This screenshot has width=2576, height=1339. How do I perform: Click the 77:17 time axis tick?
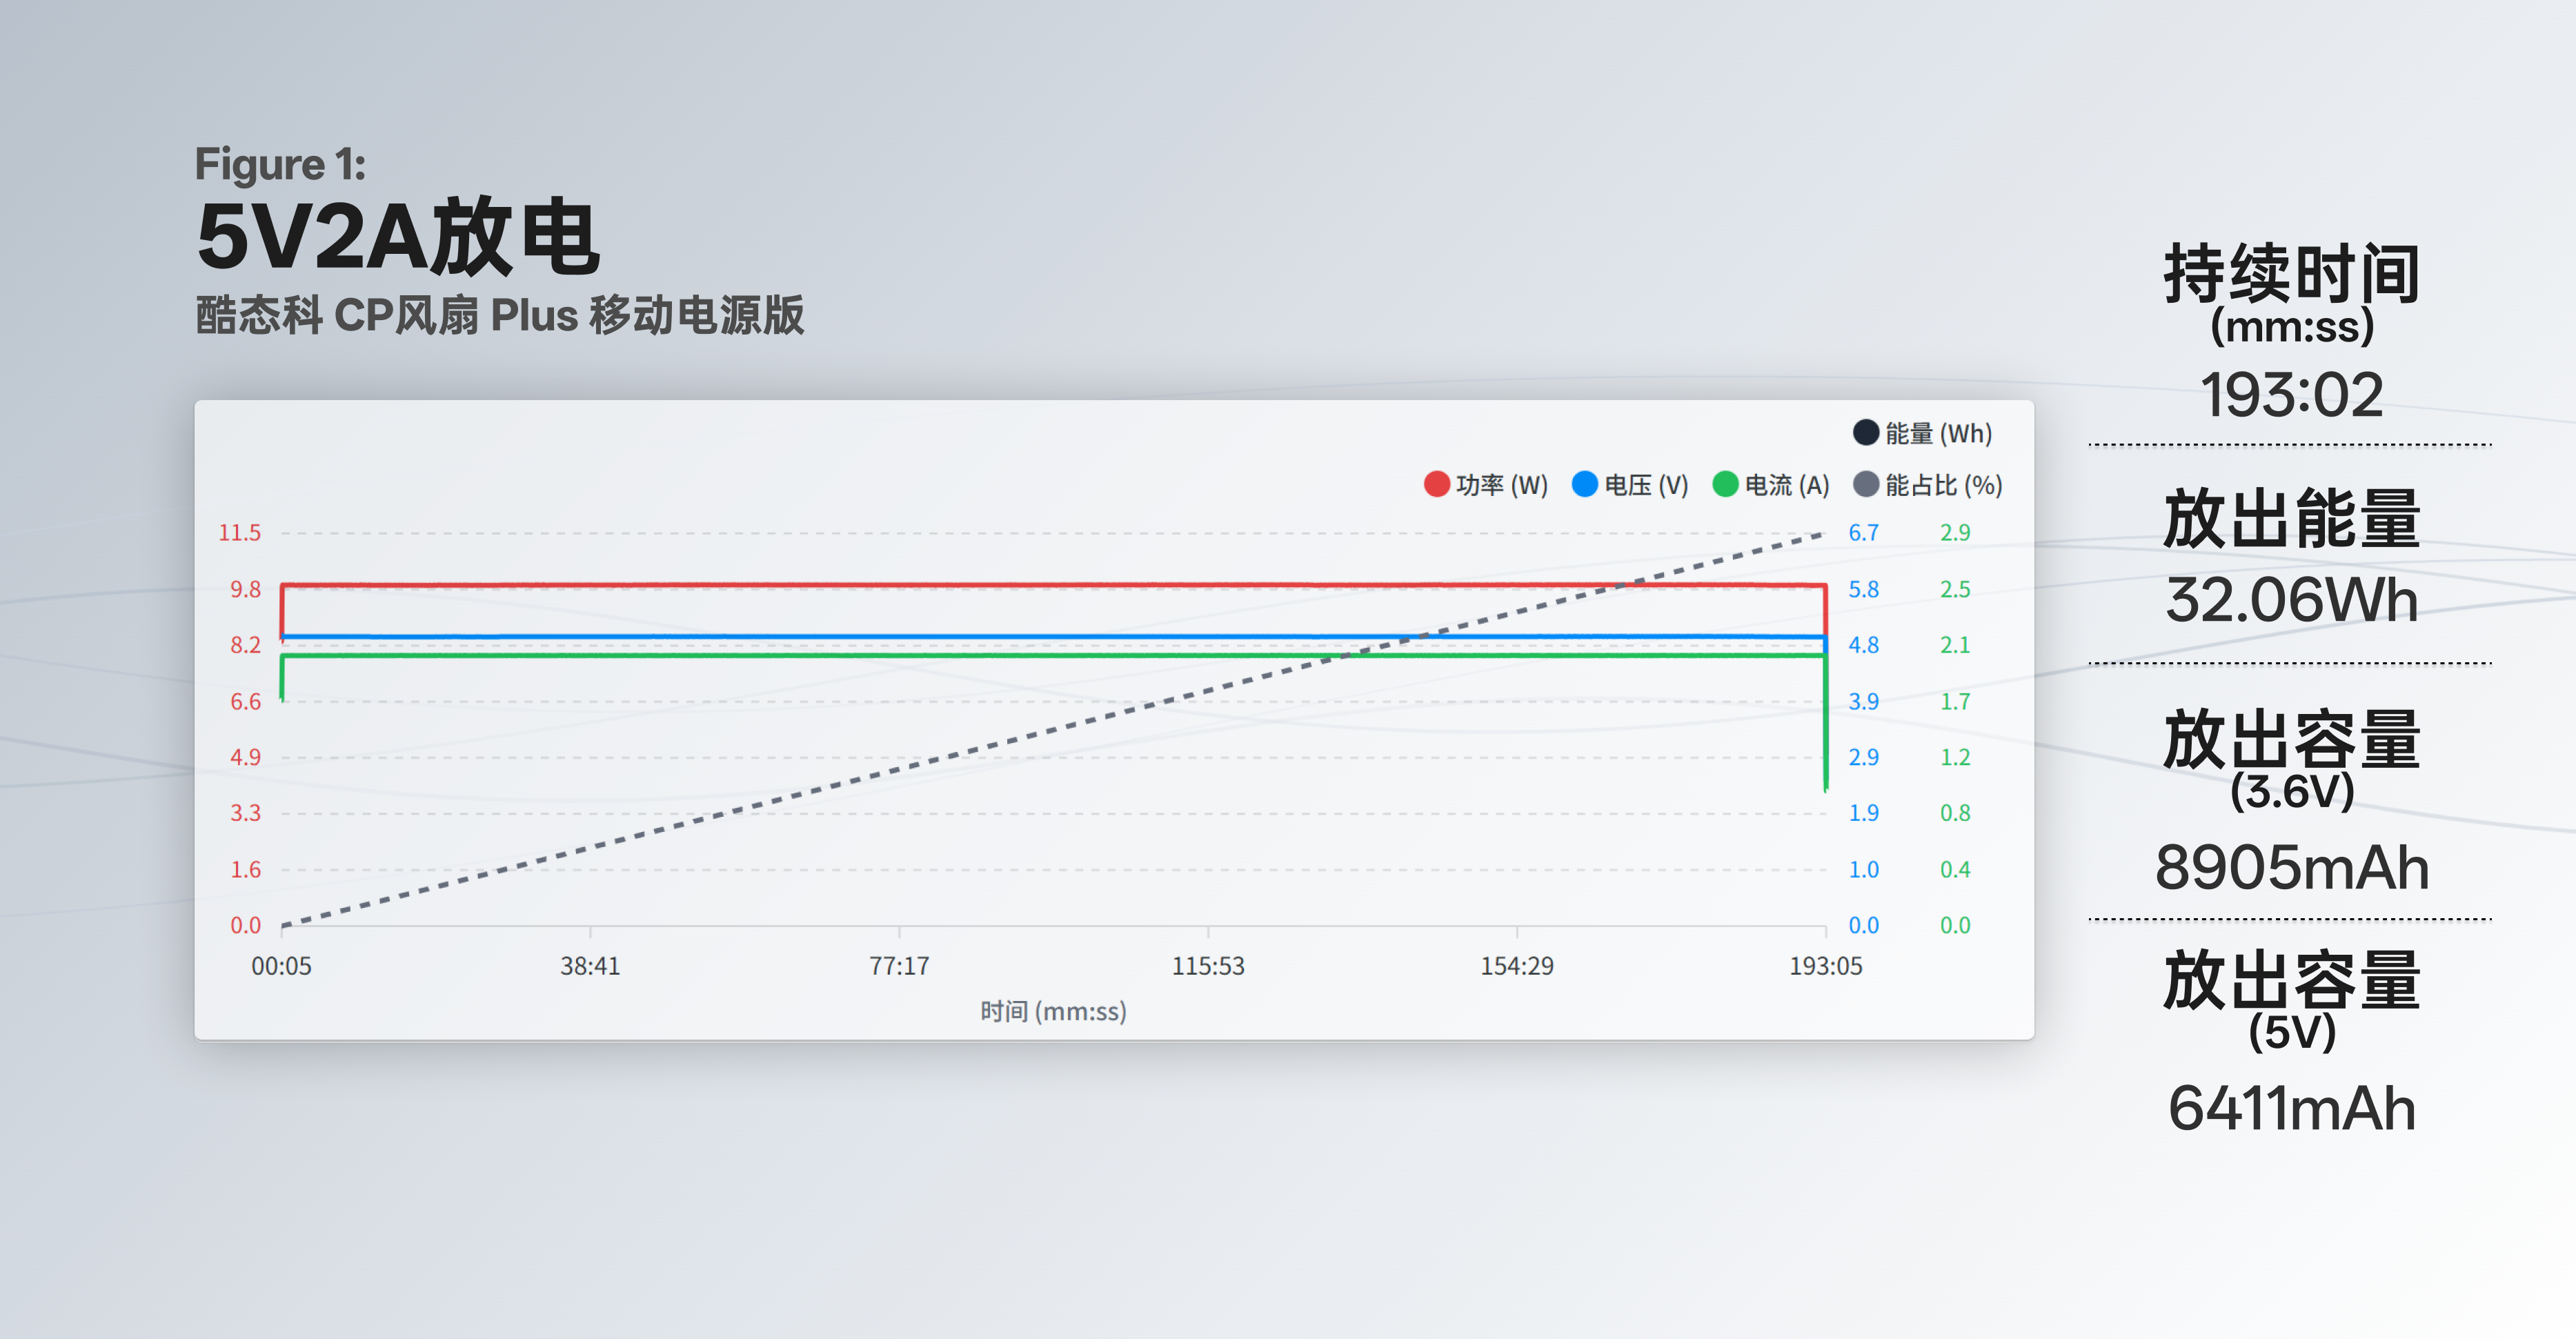[x=899, y=966]
